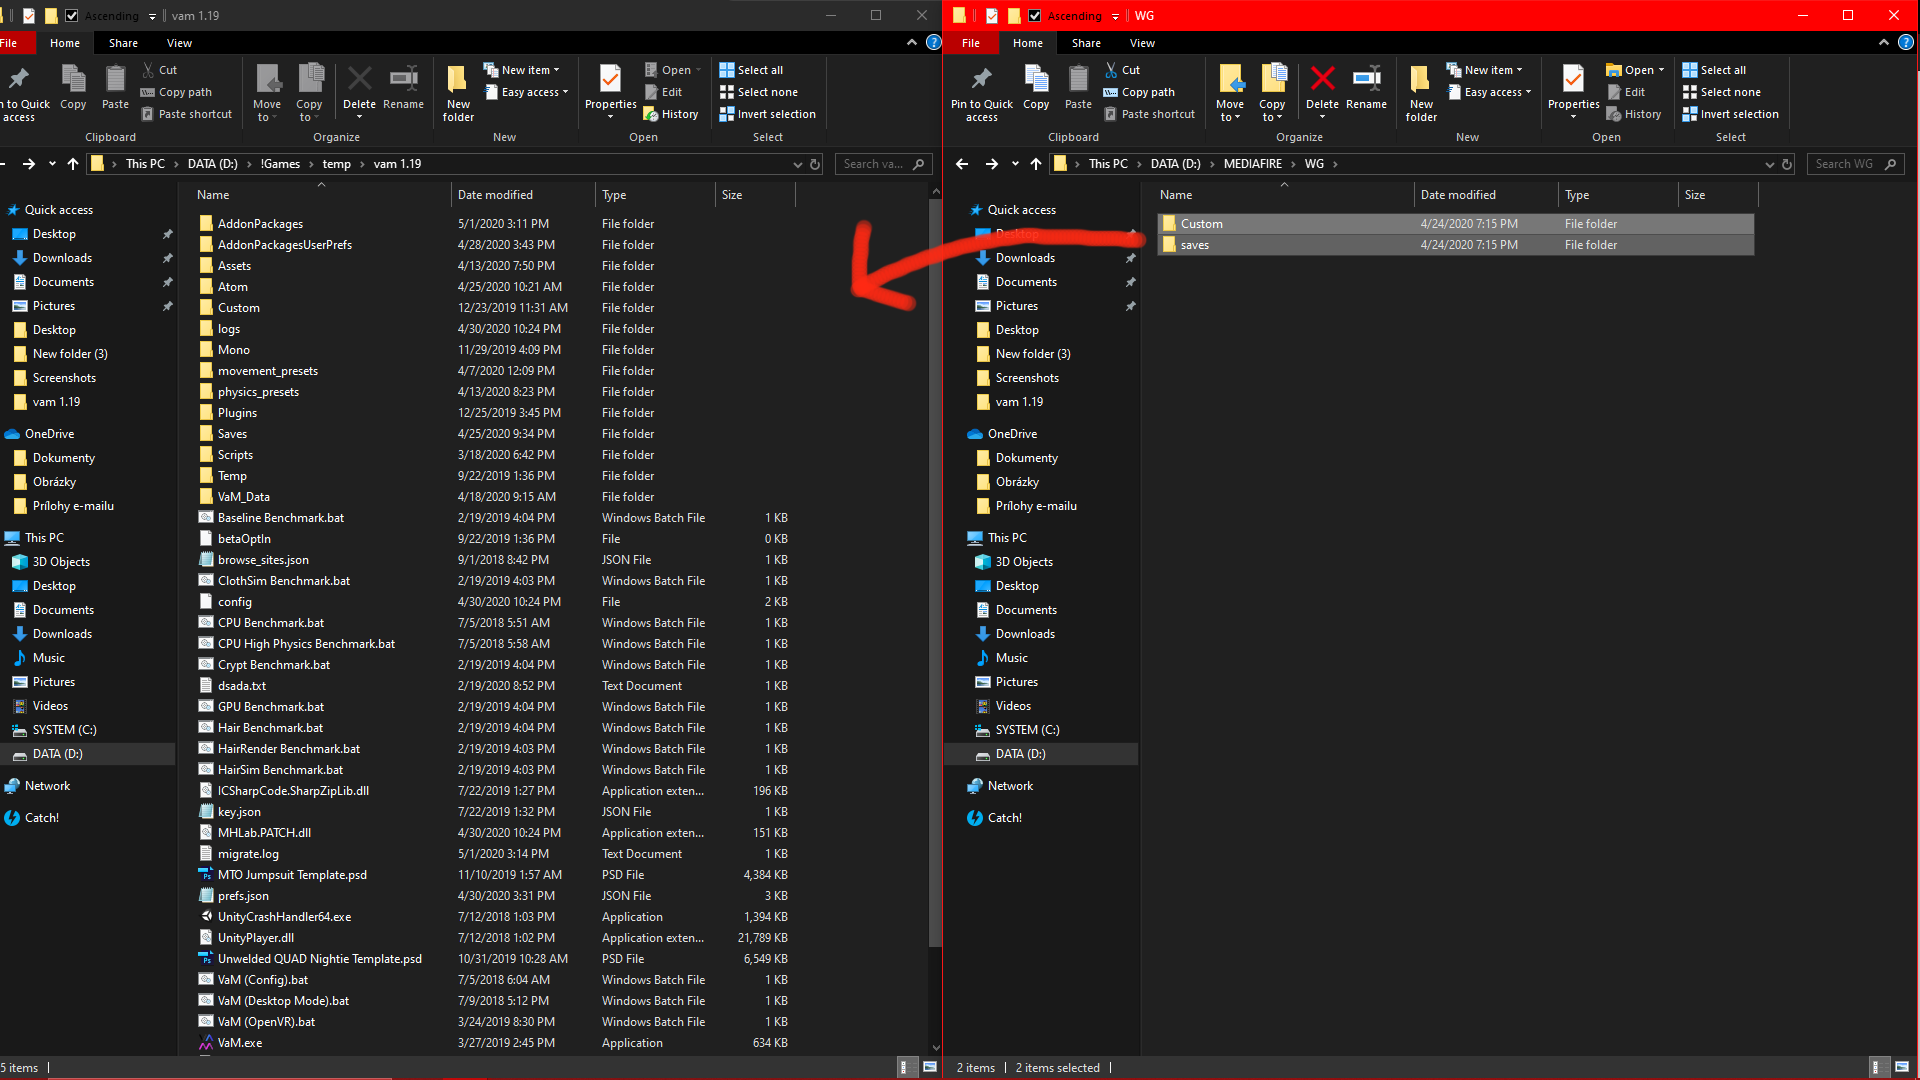Open the address history dropdown in the vam 1.19 window
The height and width of the screenshot is (1080, 1920).
pos(797,164)
